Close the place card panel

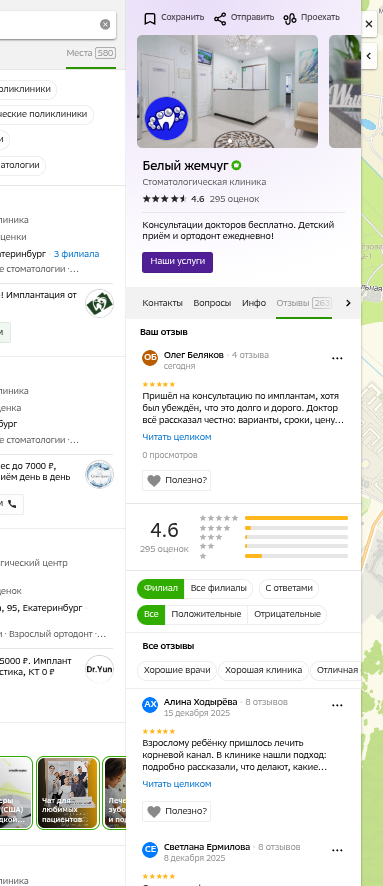pos(369,24)
